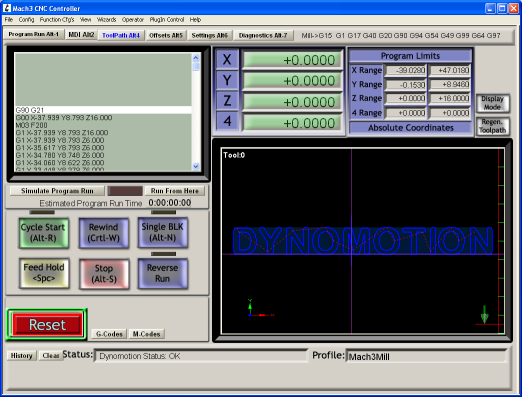This screenshot has width=522, height=397.
Task: Click the X axis zero button
Action: (x=227, y=60)
